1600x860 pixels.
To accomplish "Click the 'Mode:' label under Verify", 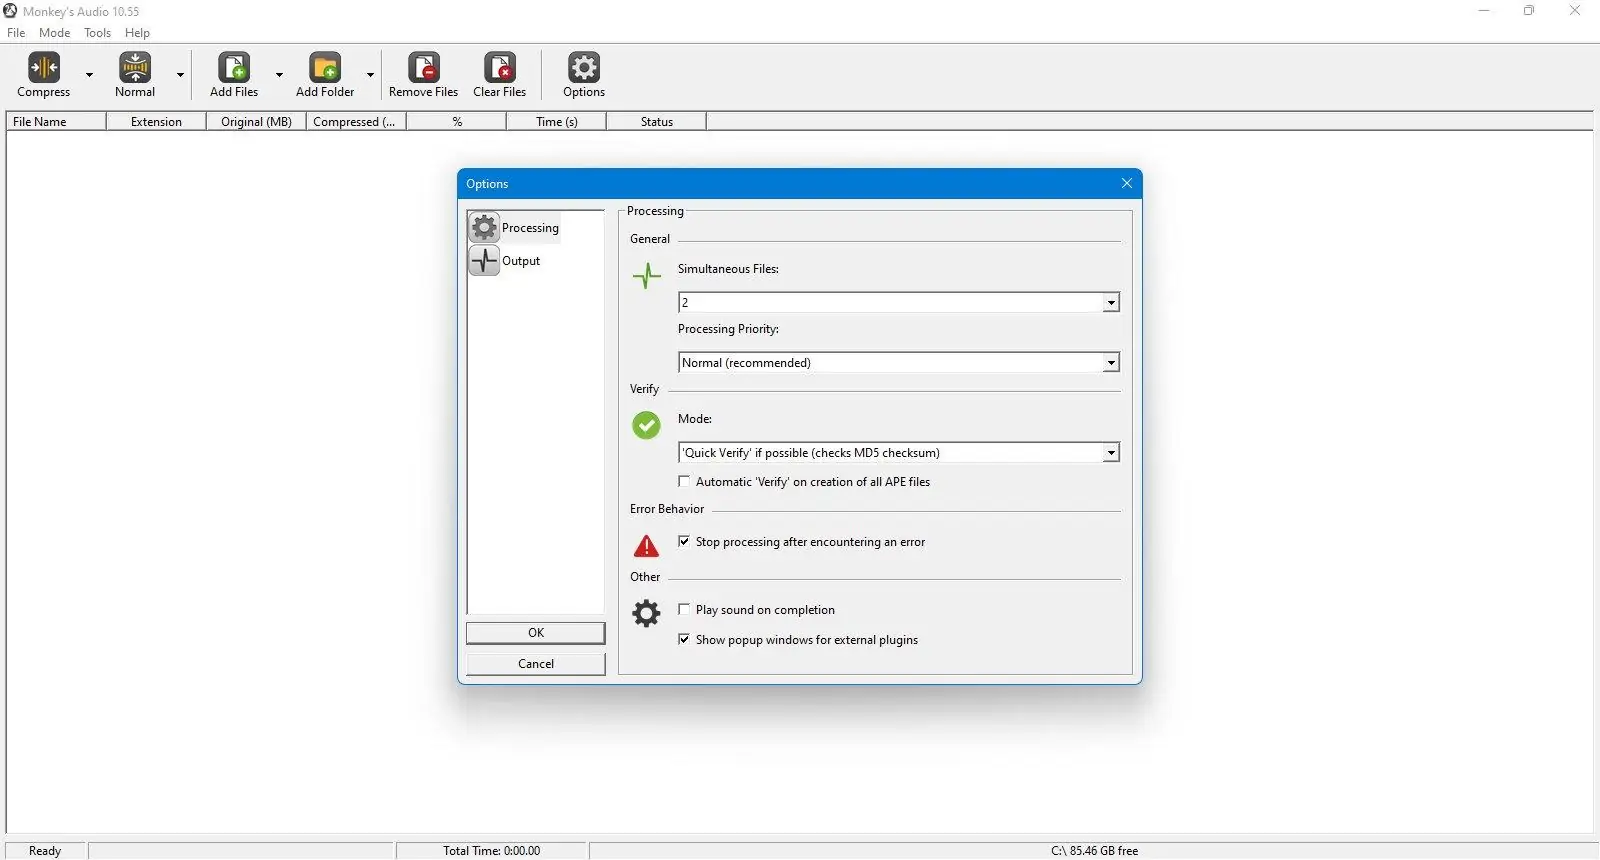I will tap(695, 419).
